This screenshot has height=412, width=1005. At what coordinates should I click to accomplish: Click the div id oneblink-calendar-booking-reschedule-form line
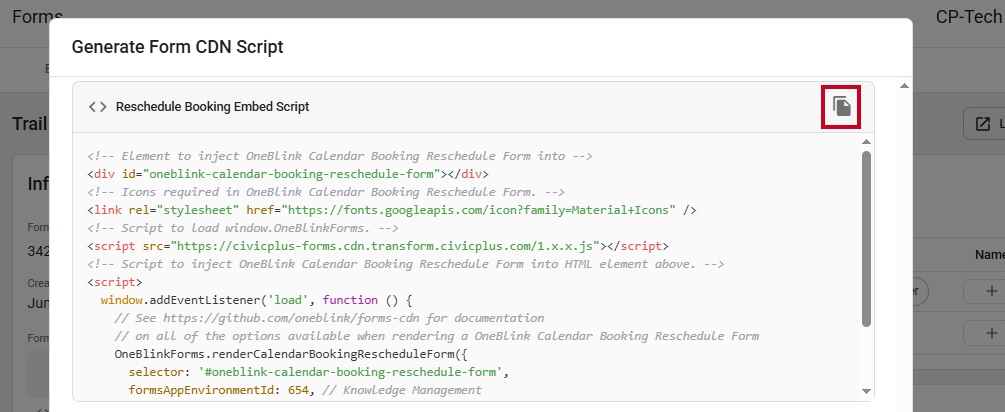(288, 174)
